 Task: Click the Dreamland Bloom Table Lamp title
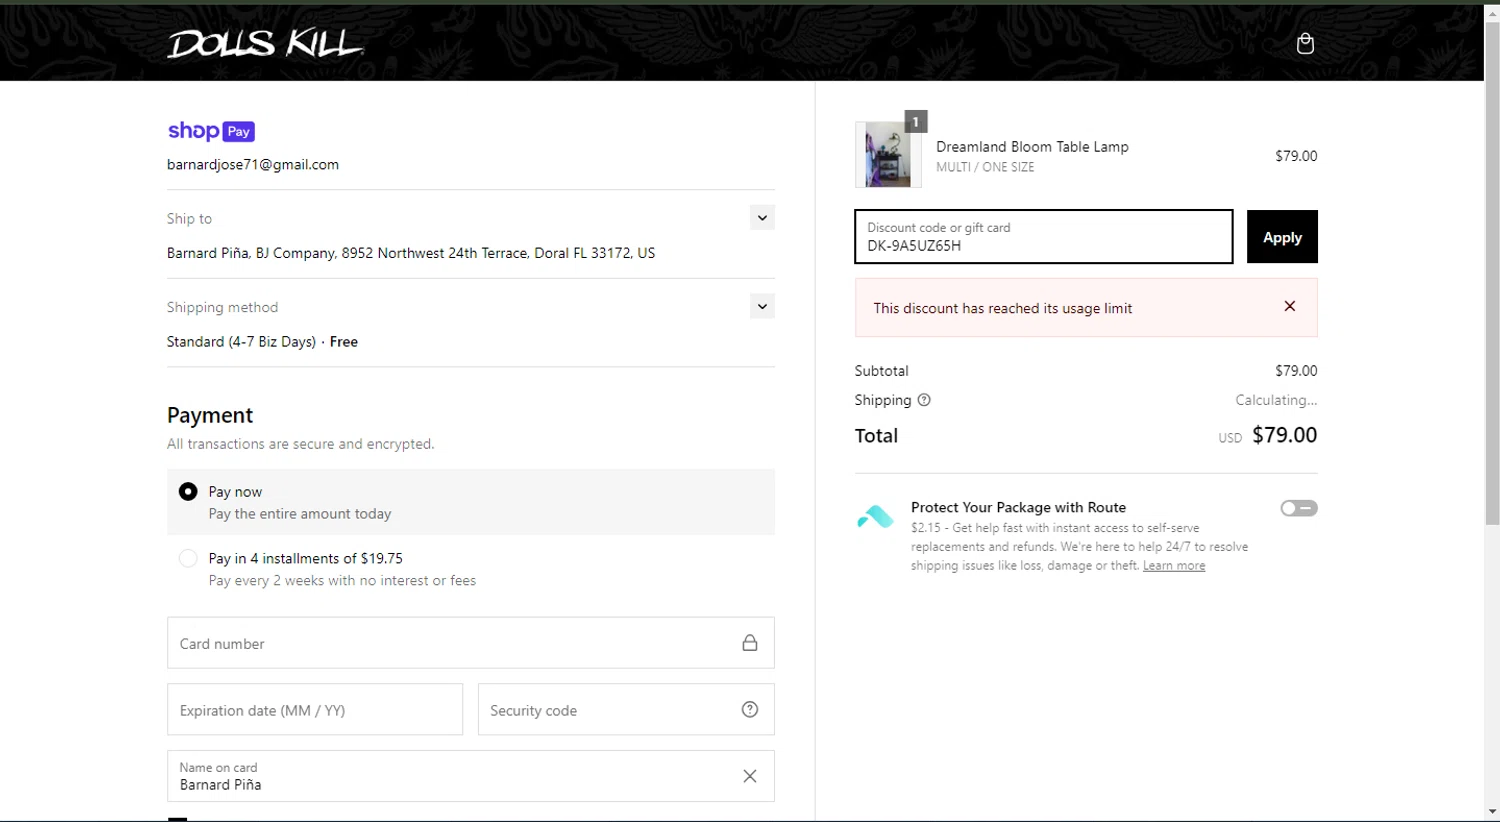tap(1032, 147)
